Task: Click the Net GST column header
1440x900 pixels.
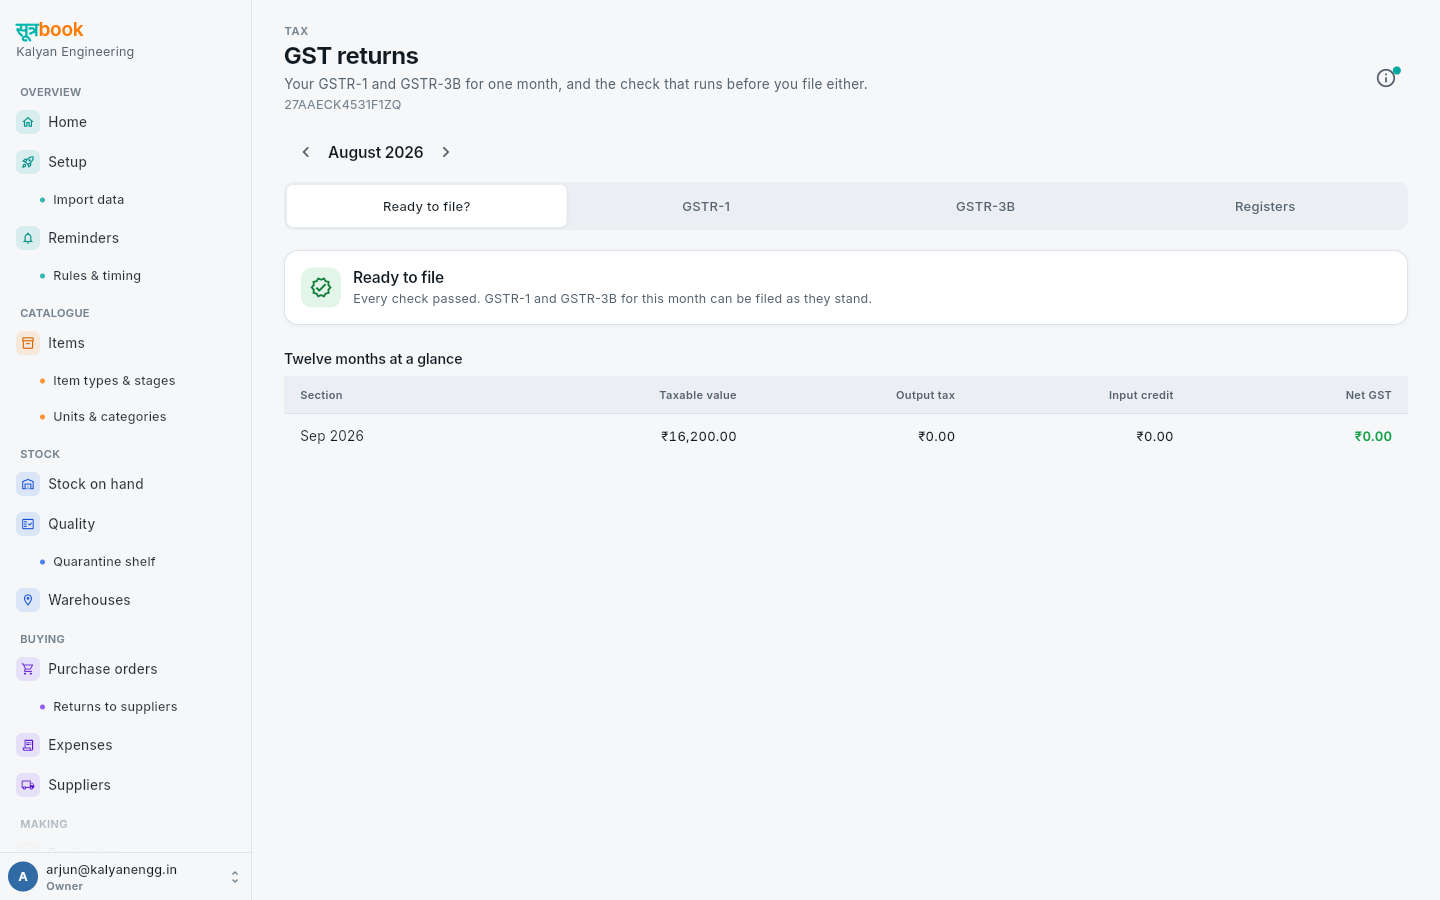Action: coord(1368,395)
